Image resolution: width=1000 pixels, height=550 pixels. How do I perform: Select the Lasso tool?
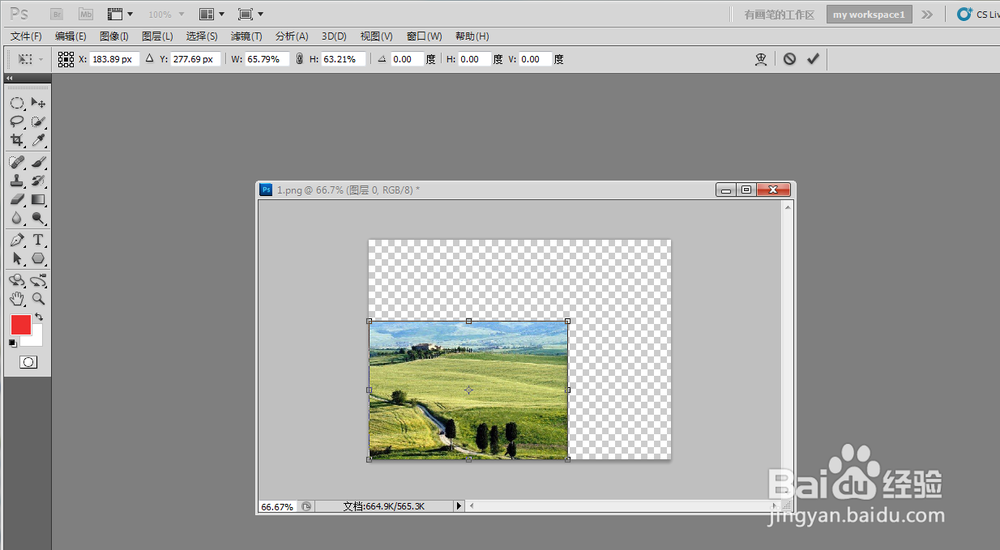(17, 121)
